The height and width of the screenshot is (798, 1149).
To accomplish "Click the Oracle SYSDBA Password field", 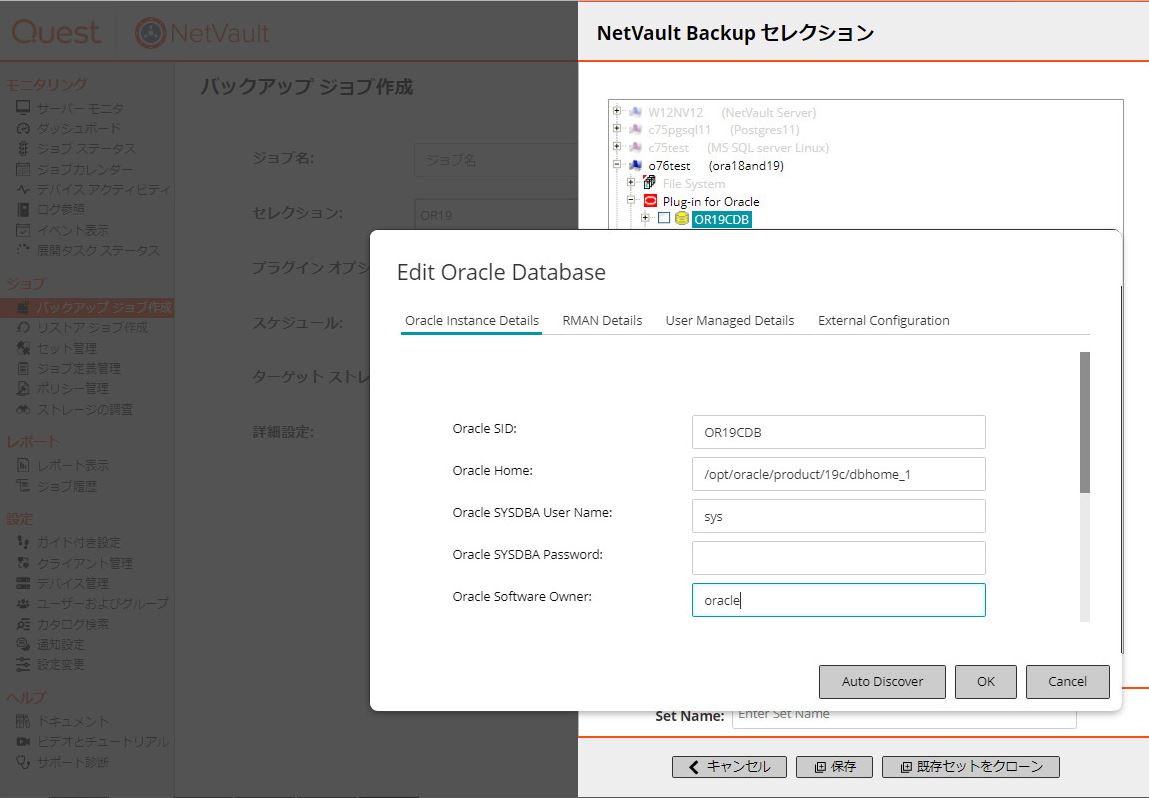I will pos(838,558).
